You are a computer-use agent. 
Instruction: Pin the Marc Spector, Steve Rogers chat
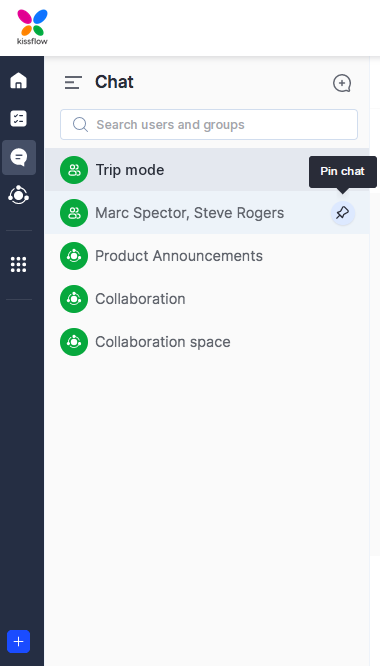coord(343,213)
